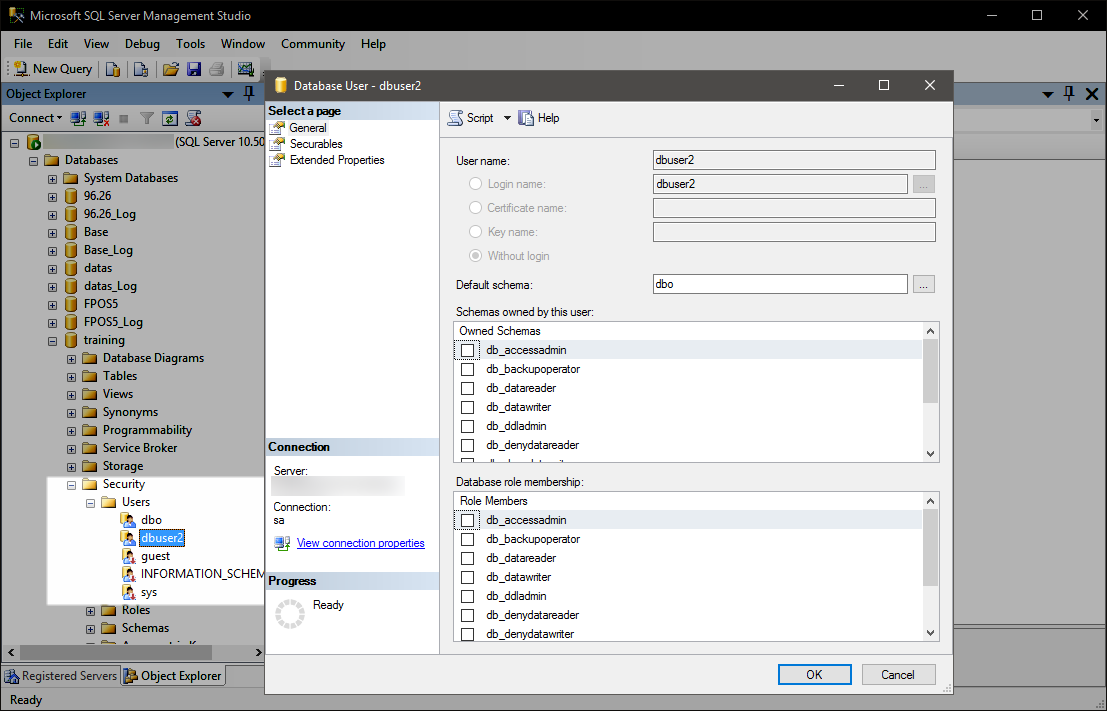The image size is (1107, 711).
Task: Open the Edit menu
Action: 58,44
